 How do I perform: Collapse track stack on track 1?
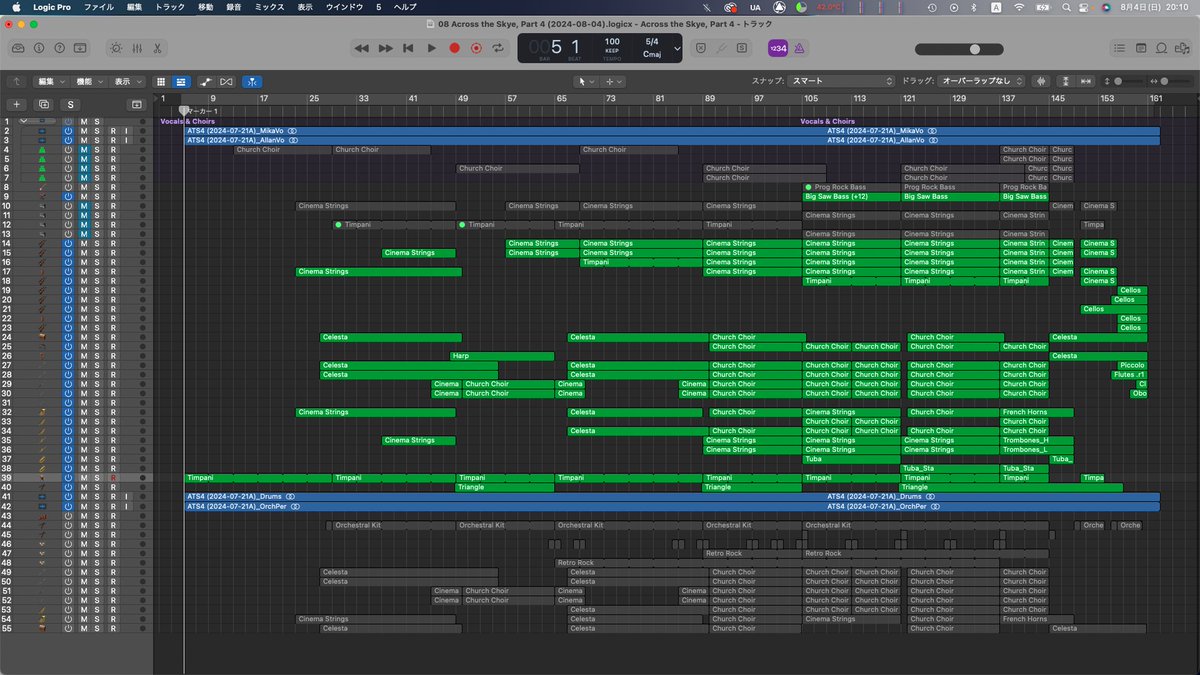pyautogui.click(x=23, y=121)
